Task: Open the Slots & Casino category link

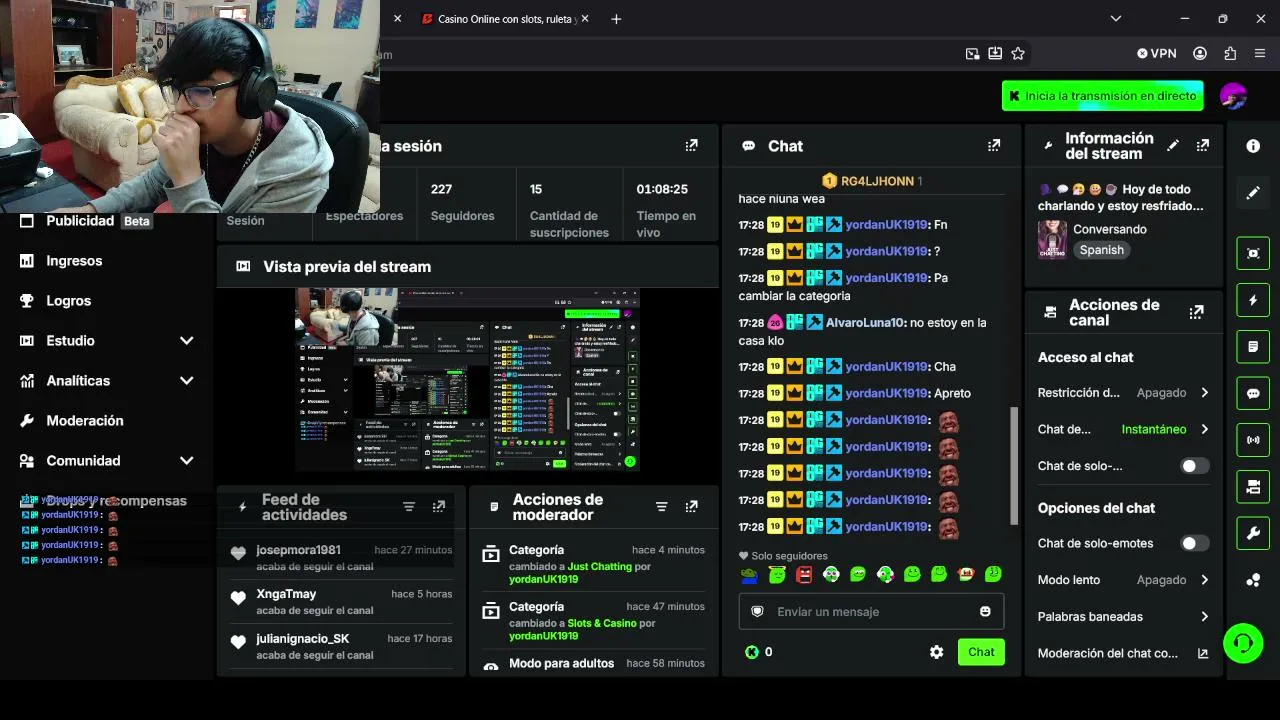Action: [602, 623]
